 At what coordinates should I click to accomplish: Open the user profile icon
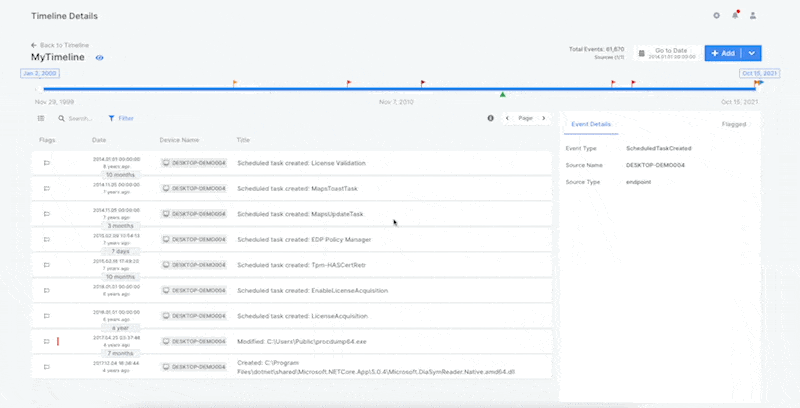(753, 16)
